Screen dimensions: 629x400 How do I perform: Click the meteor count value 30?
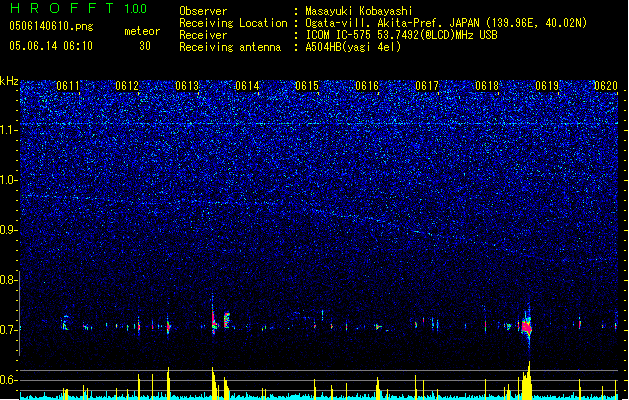click(x=145, y=46)
